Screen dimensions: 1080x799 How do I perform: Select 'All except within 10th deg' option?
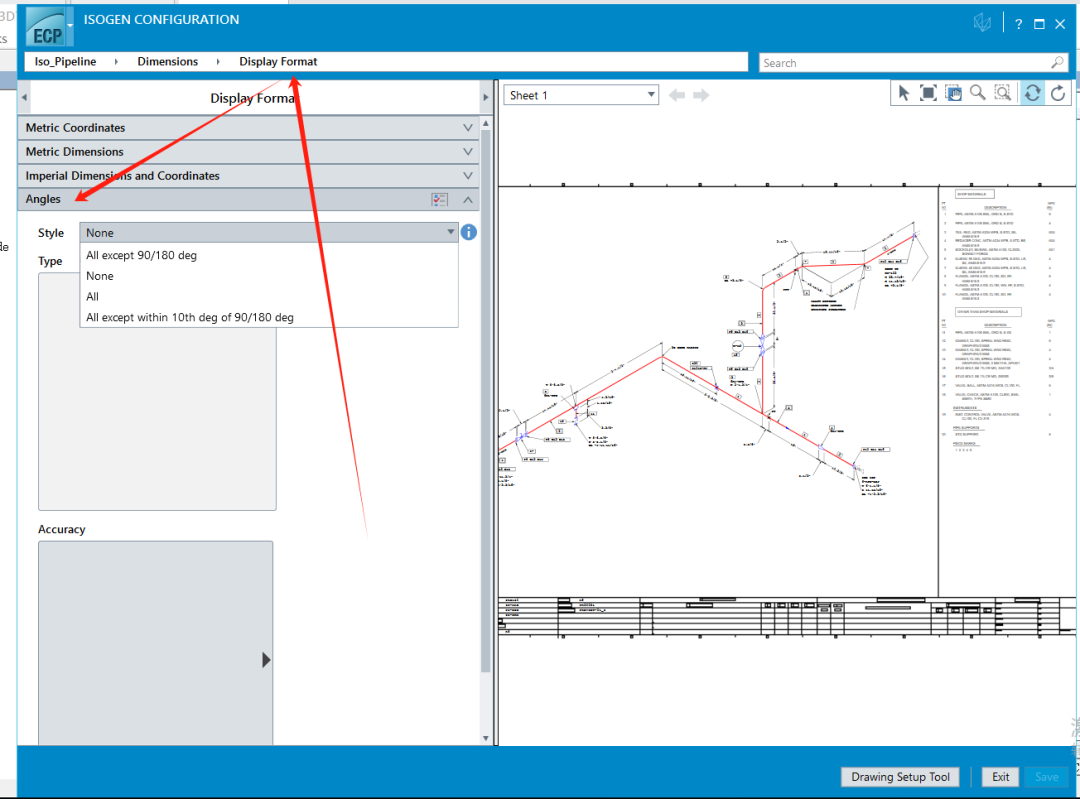(269, 317)
